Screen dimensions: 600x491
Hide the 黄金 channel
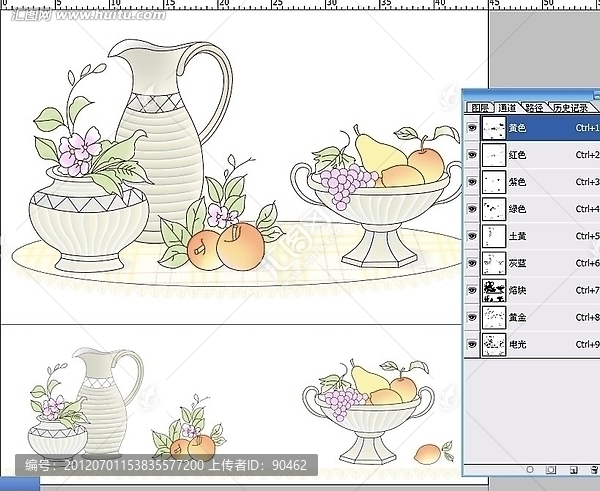tap(472, 318)
